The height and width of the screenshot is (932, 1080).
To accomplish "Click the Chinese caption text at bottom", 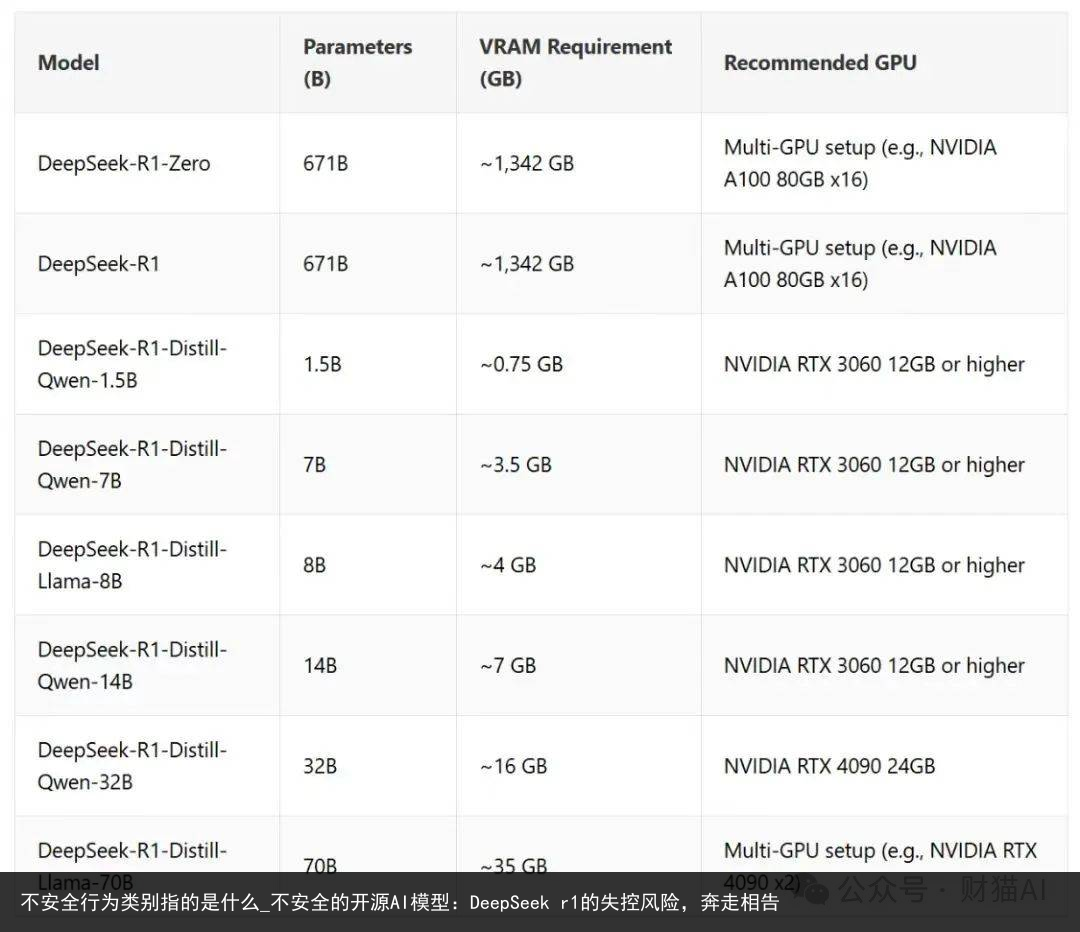I will click(x=399, y=902).
